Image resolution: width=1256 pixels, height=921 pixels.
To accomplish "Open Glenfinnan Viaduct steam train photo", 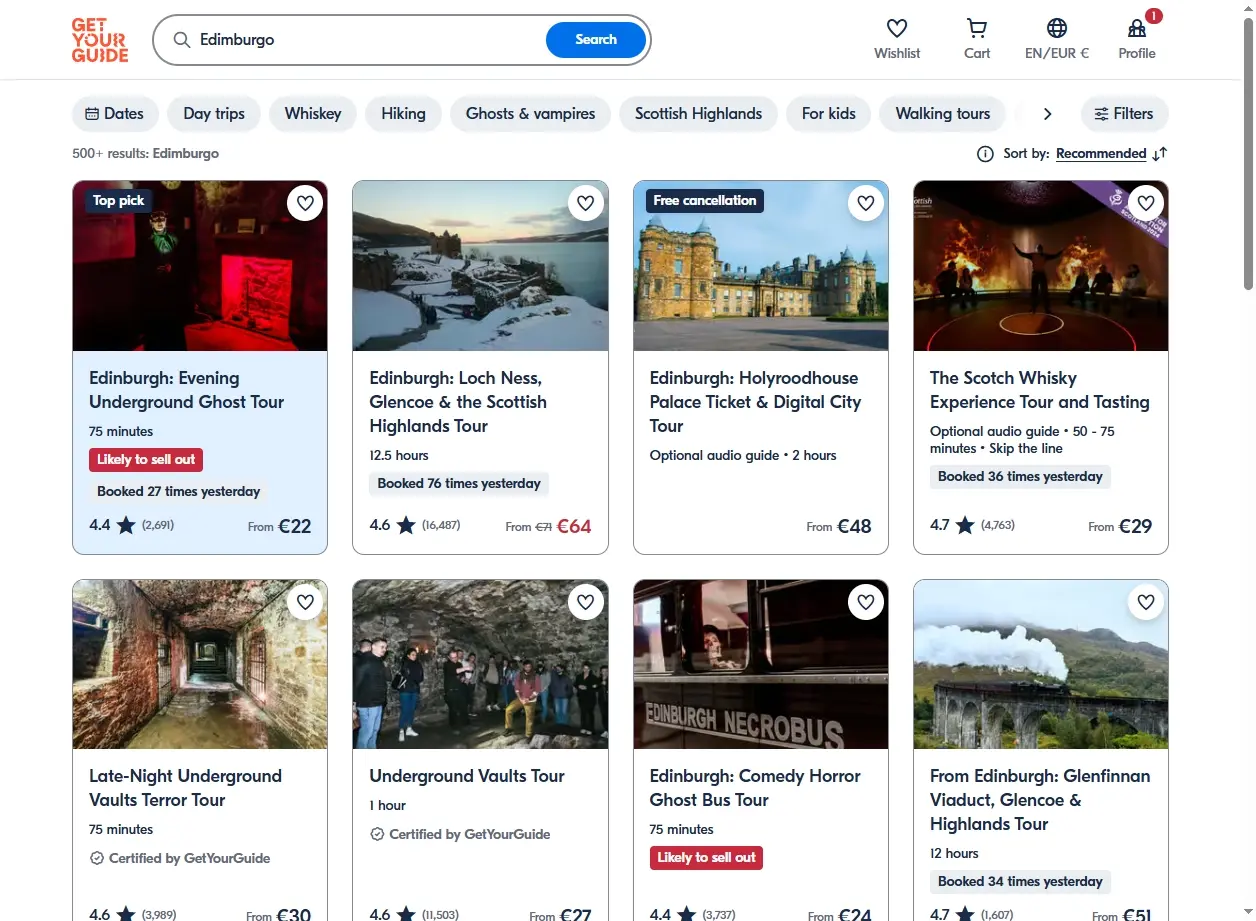I will point(1041,664).
